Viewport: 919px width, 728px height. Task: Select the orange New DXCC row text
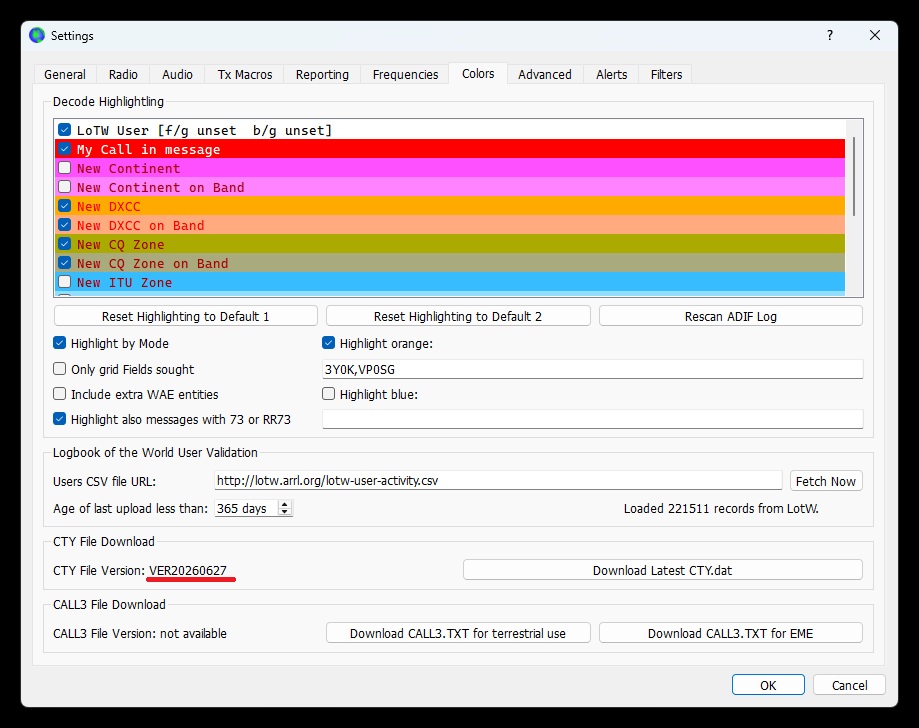pos(108,206)
